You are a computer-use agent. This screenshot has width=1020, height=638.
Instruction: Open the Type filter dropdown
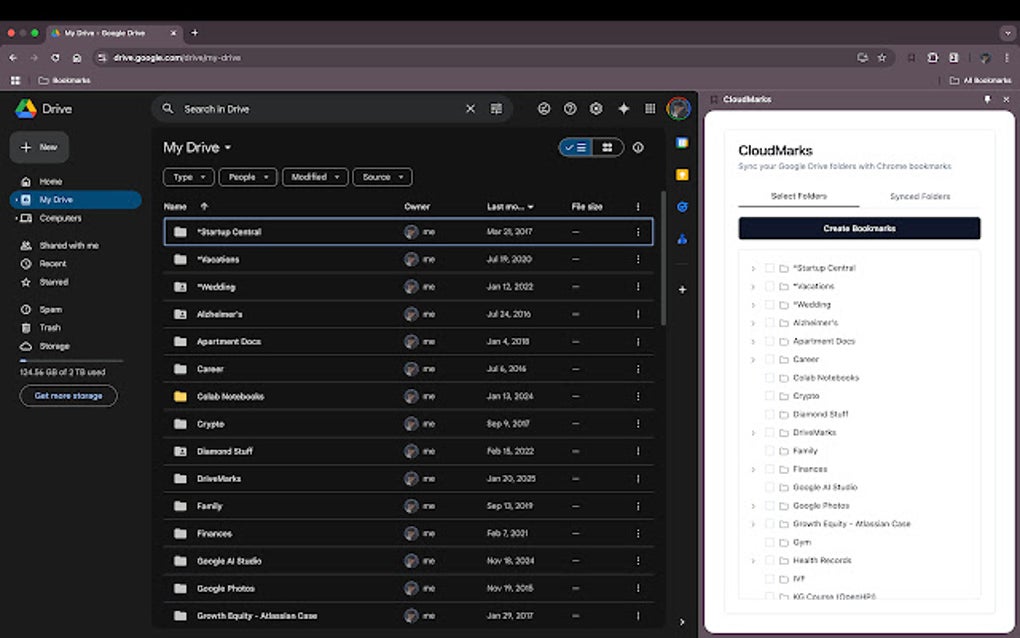pos(188,177)
